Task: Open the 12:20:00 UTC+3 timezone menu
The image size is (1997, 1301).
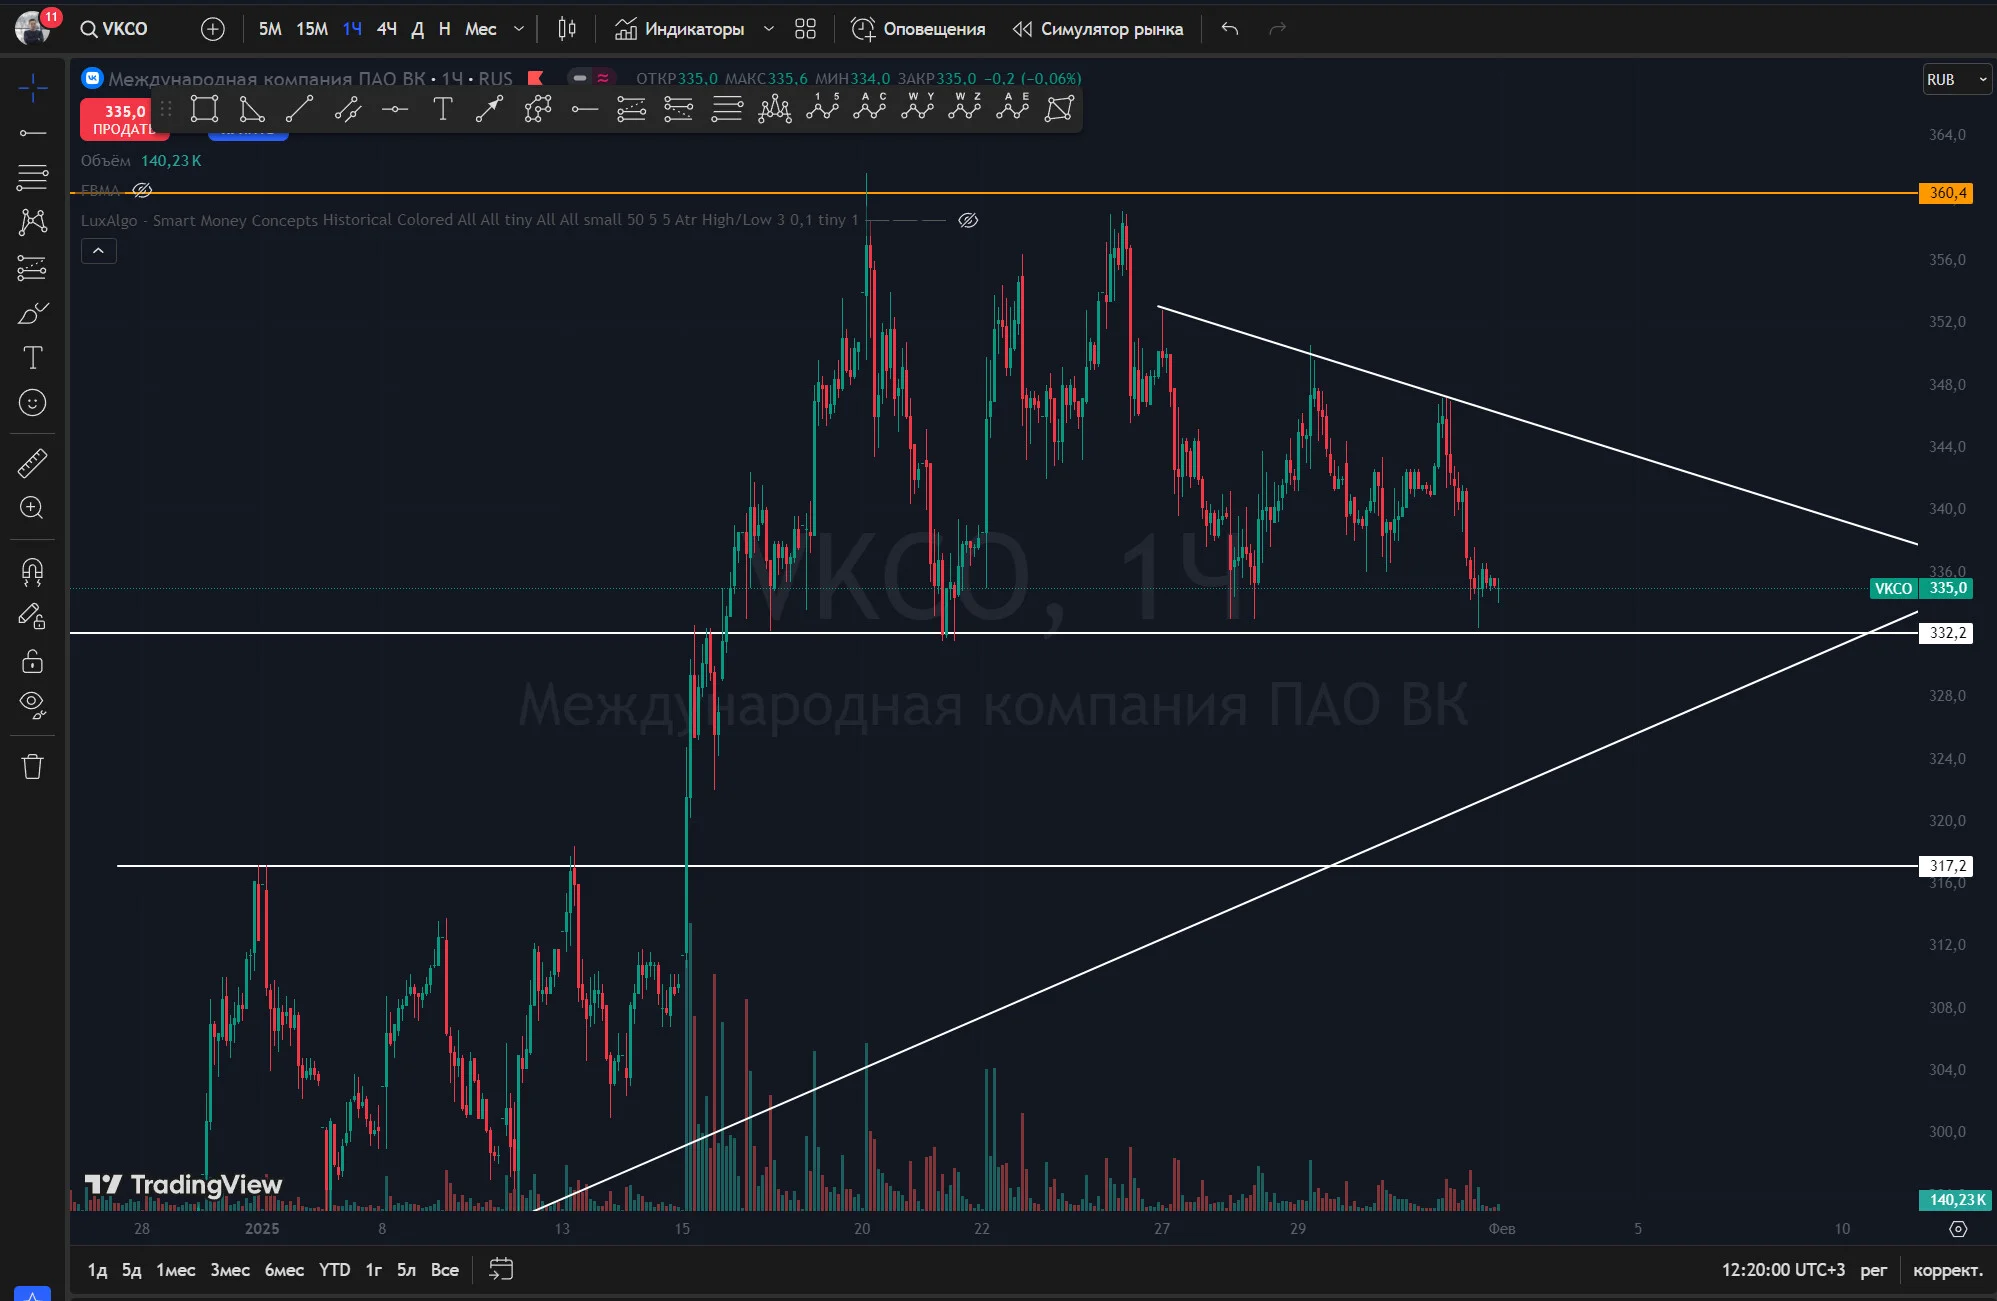Action: pos(1783,1270)
